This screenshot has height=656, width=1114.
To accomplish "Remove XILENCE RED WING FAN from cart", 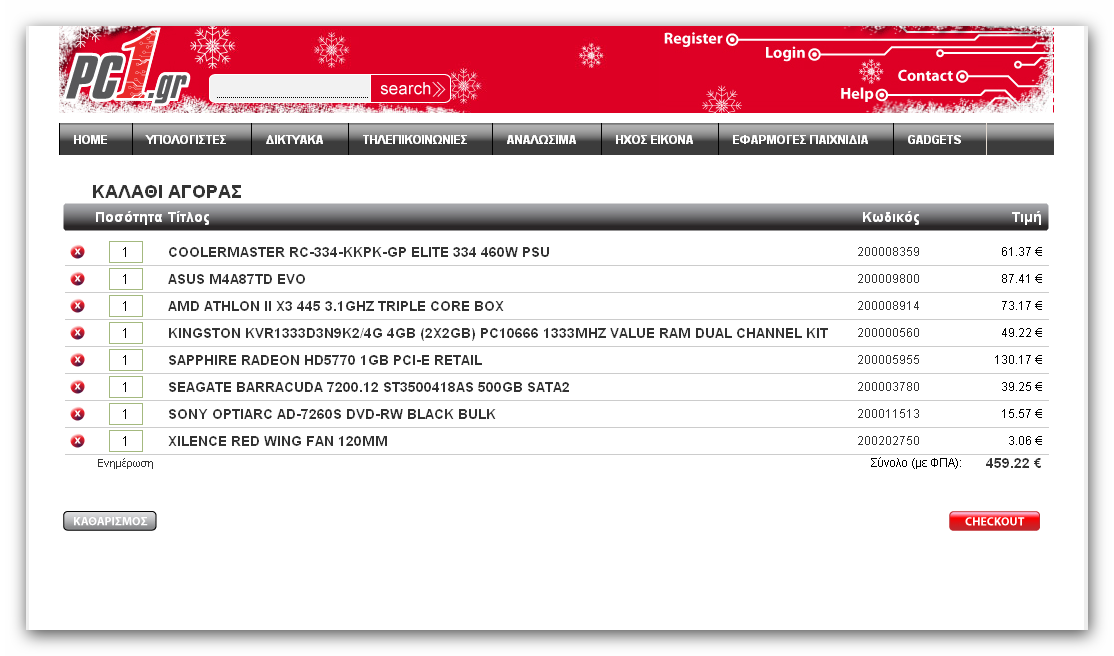I will 77,441.
